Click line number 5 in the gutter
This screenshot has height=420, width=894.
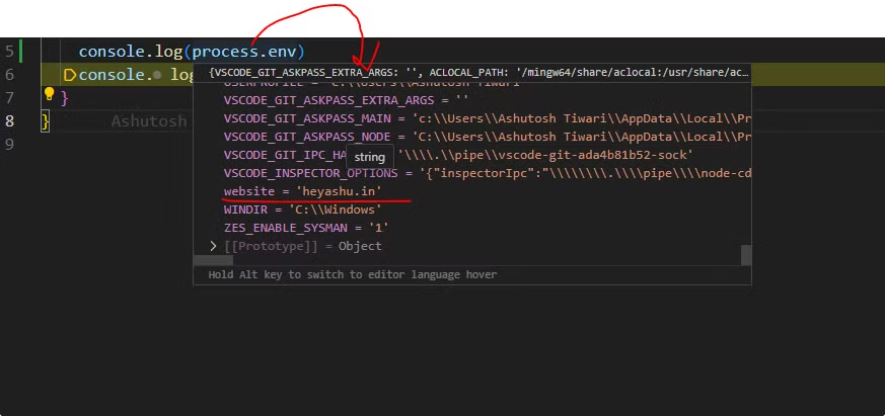coord(11,52)
